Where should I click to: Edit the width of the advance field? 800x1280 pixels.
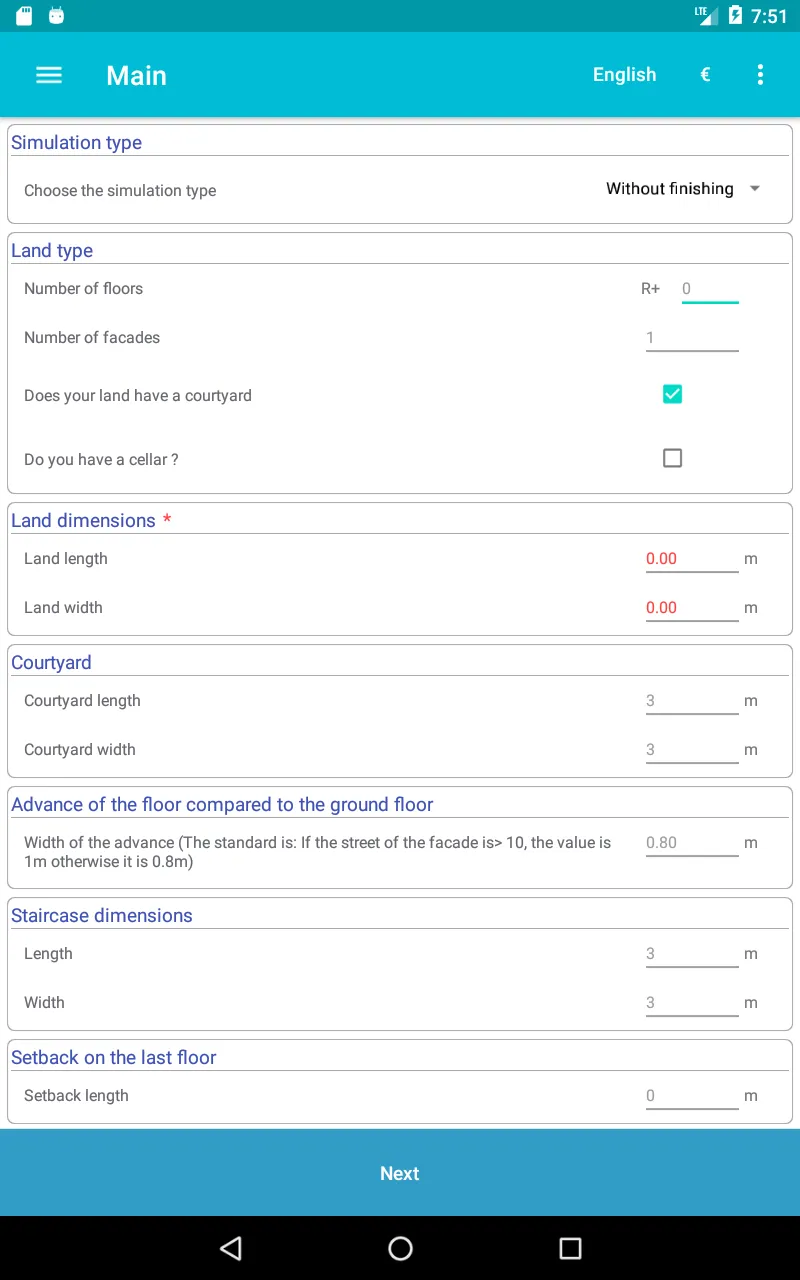[692, 843]
